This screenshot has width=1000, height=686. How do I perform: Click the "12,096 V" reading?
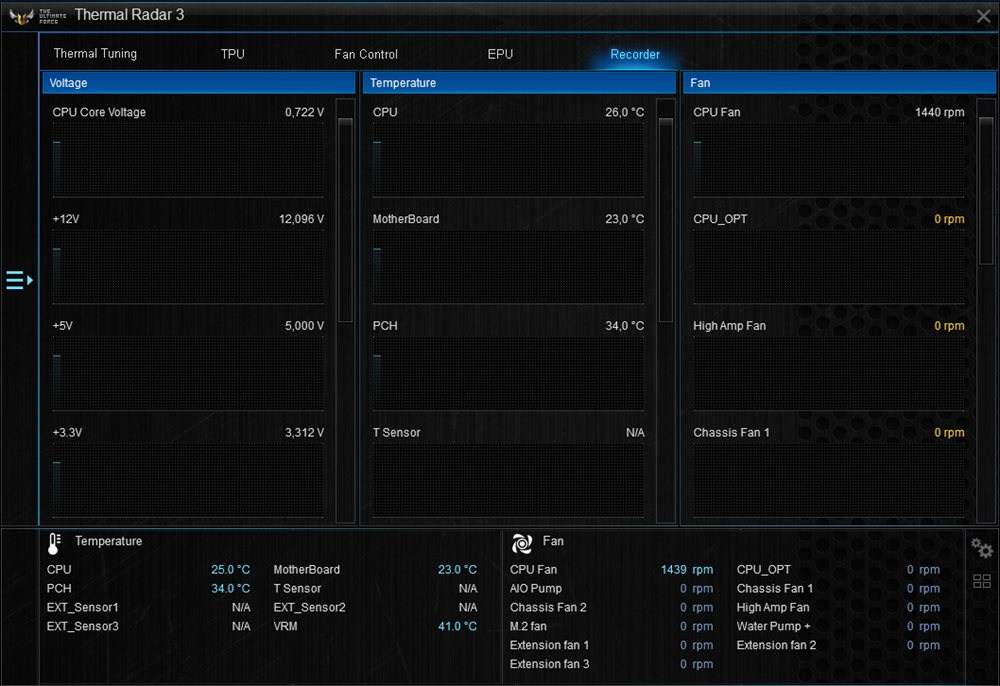tap(302, 219)
